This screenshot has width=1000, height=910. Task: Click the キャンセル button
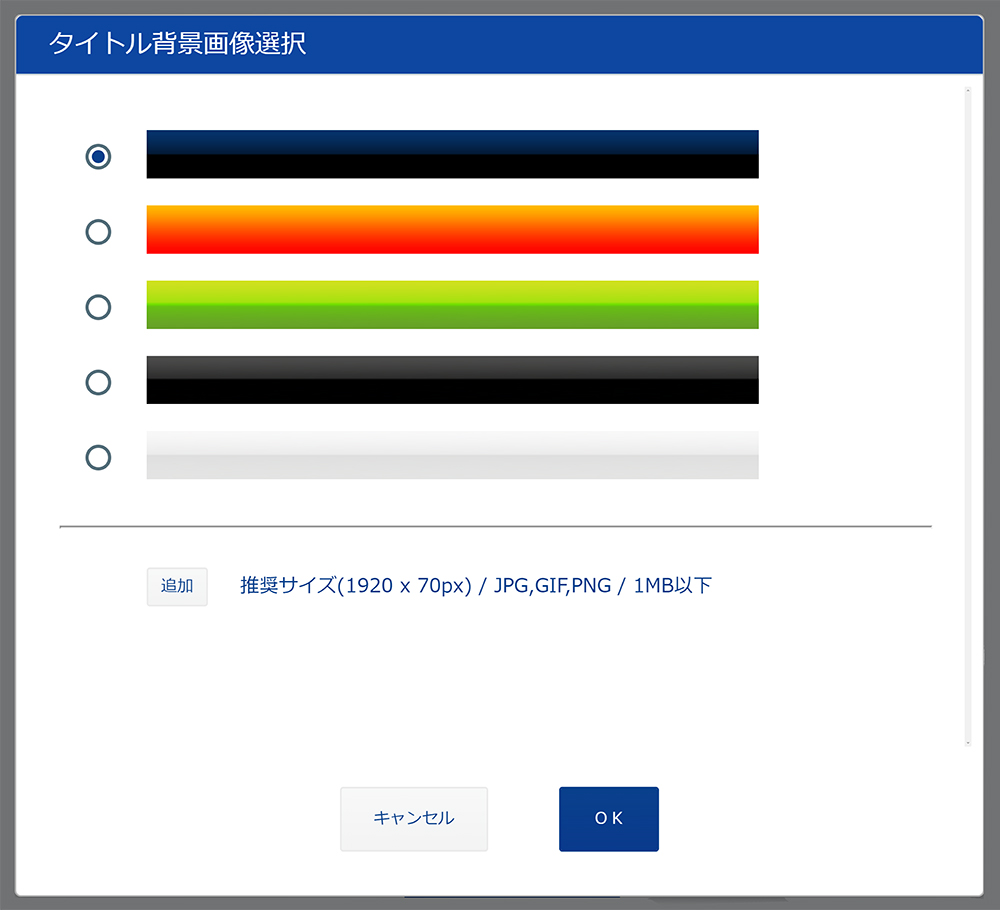coord(413,819)
